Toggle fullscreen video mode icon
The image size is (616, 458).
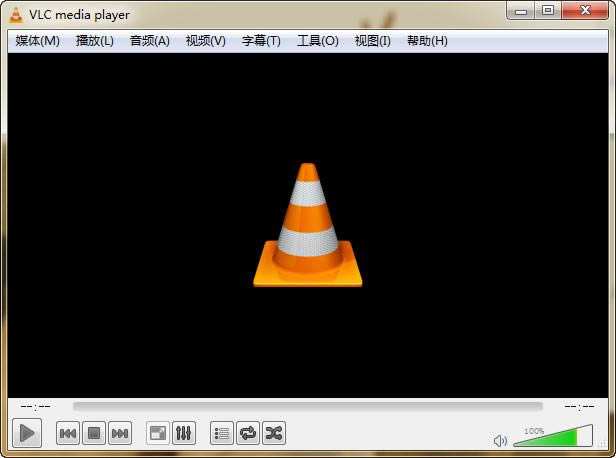pyautogui.click(x=158, y=433)
